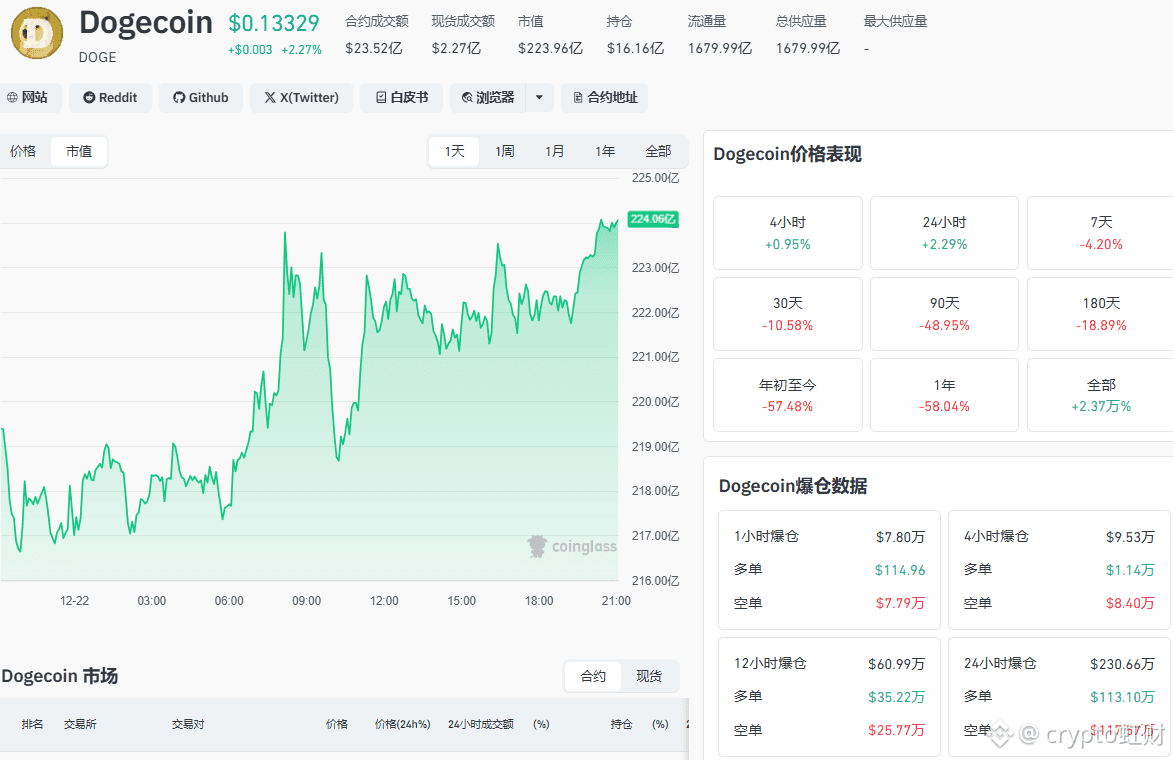Click the 24小时 performance card
Image resolution: width=1173 pixels, height=760 pixels.
[944, 233]
